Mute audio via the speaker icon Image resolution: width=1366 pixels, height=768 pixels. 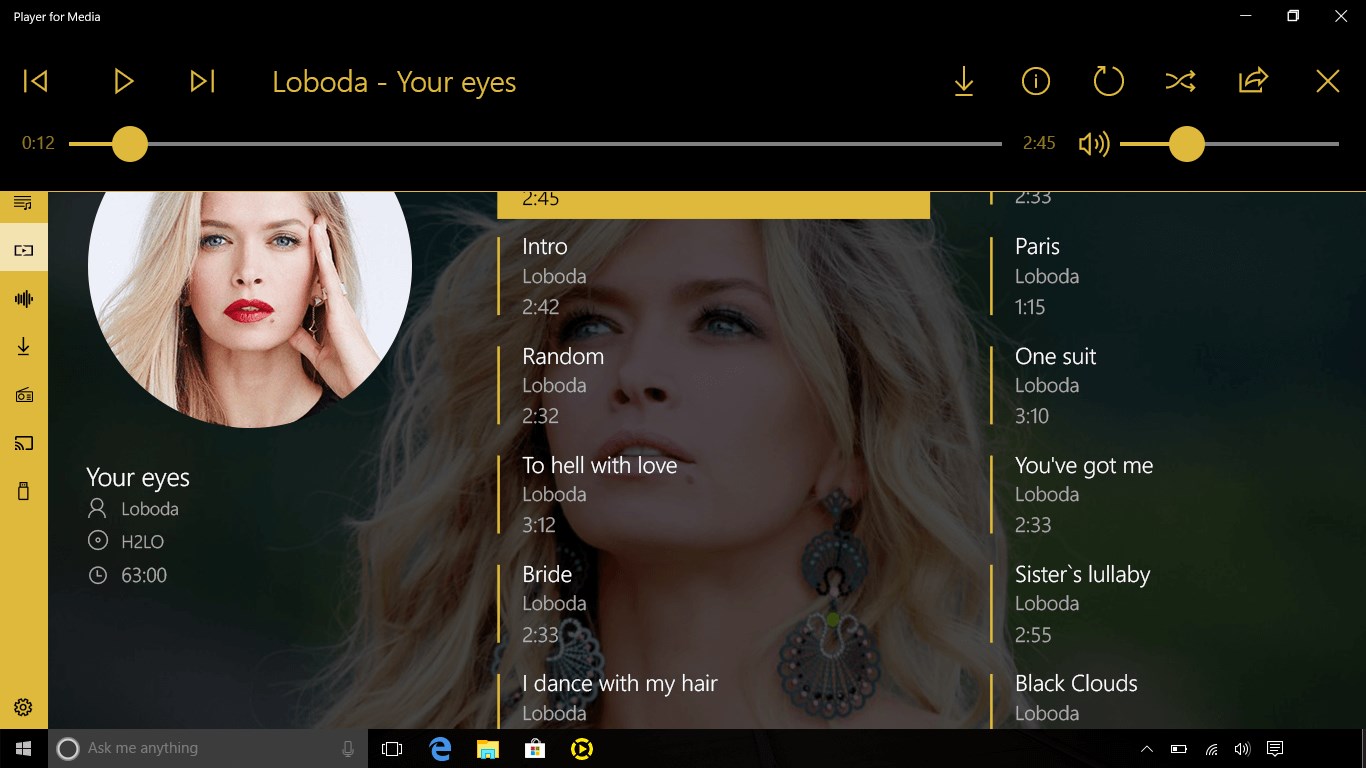click(x=1094, y=144)
